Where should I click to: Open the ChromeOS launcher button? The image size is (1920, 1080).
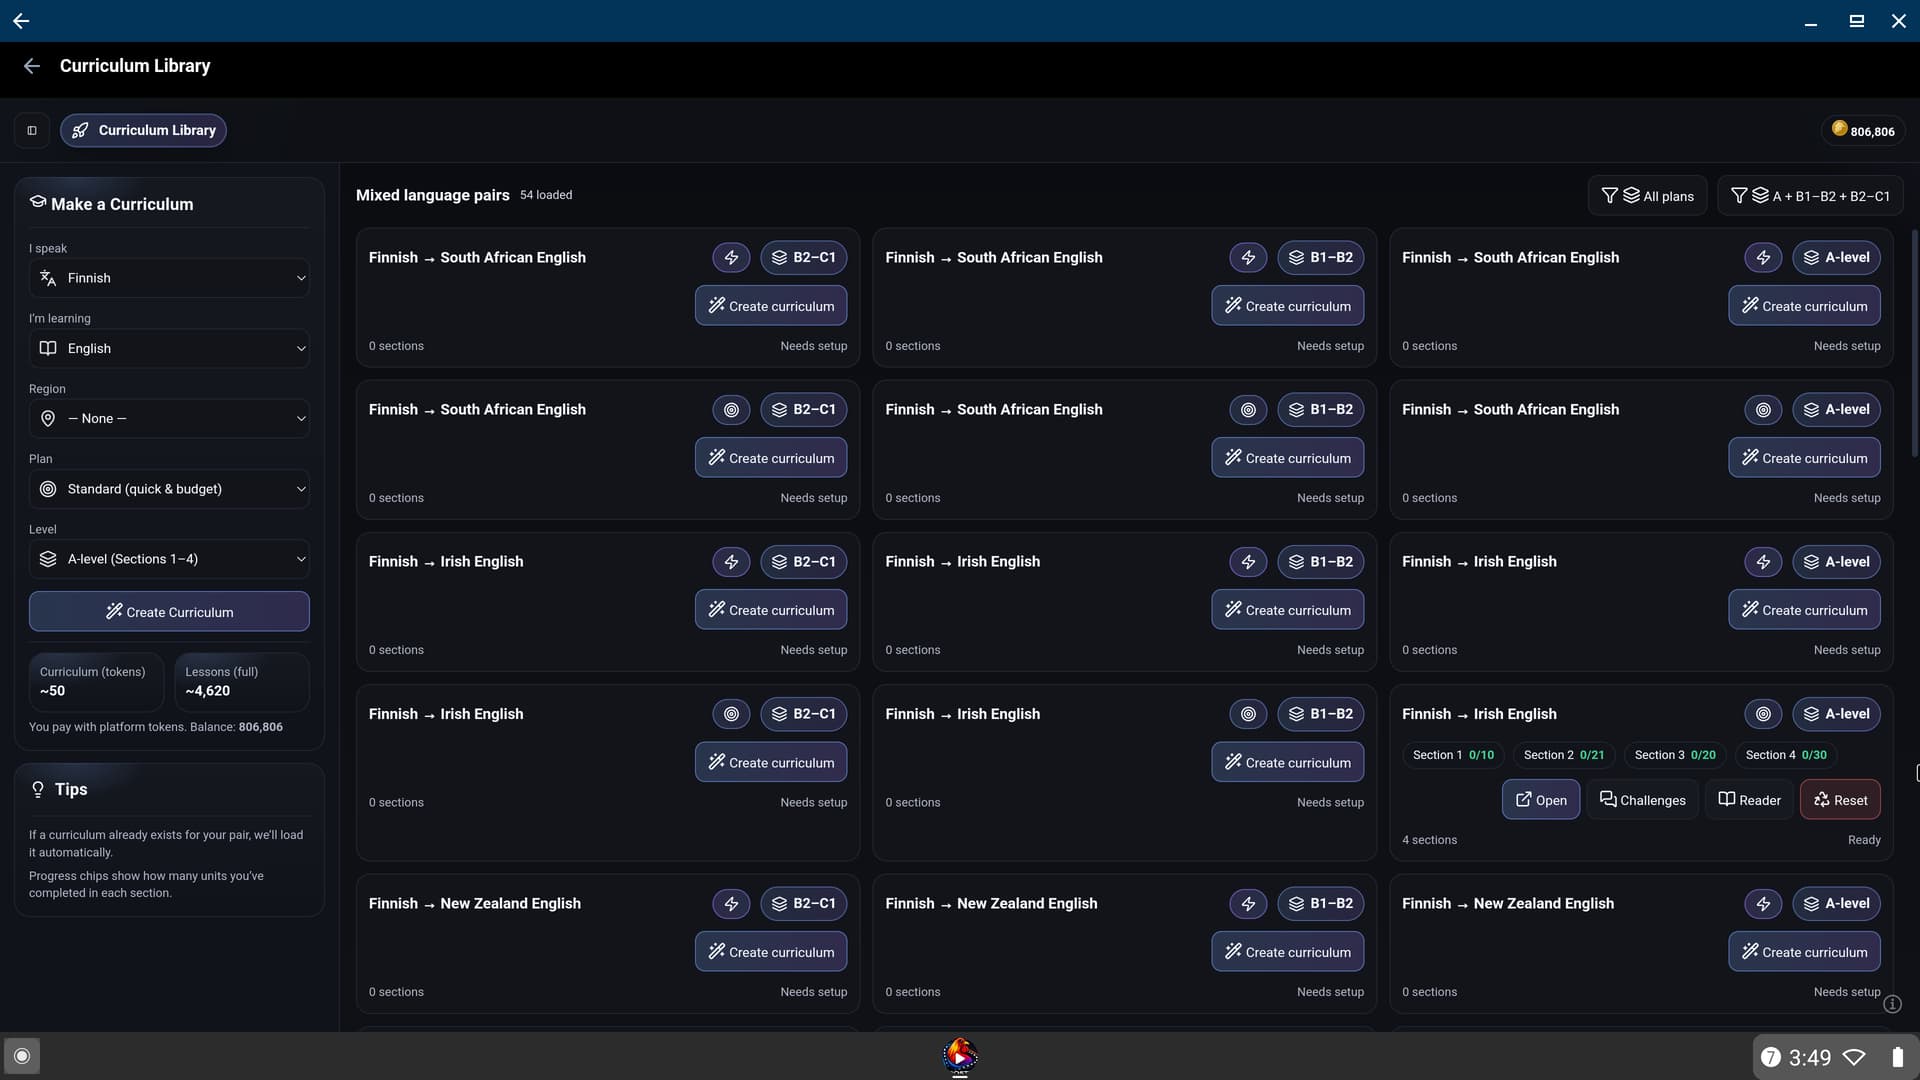click(x=22, y=1056)
